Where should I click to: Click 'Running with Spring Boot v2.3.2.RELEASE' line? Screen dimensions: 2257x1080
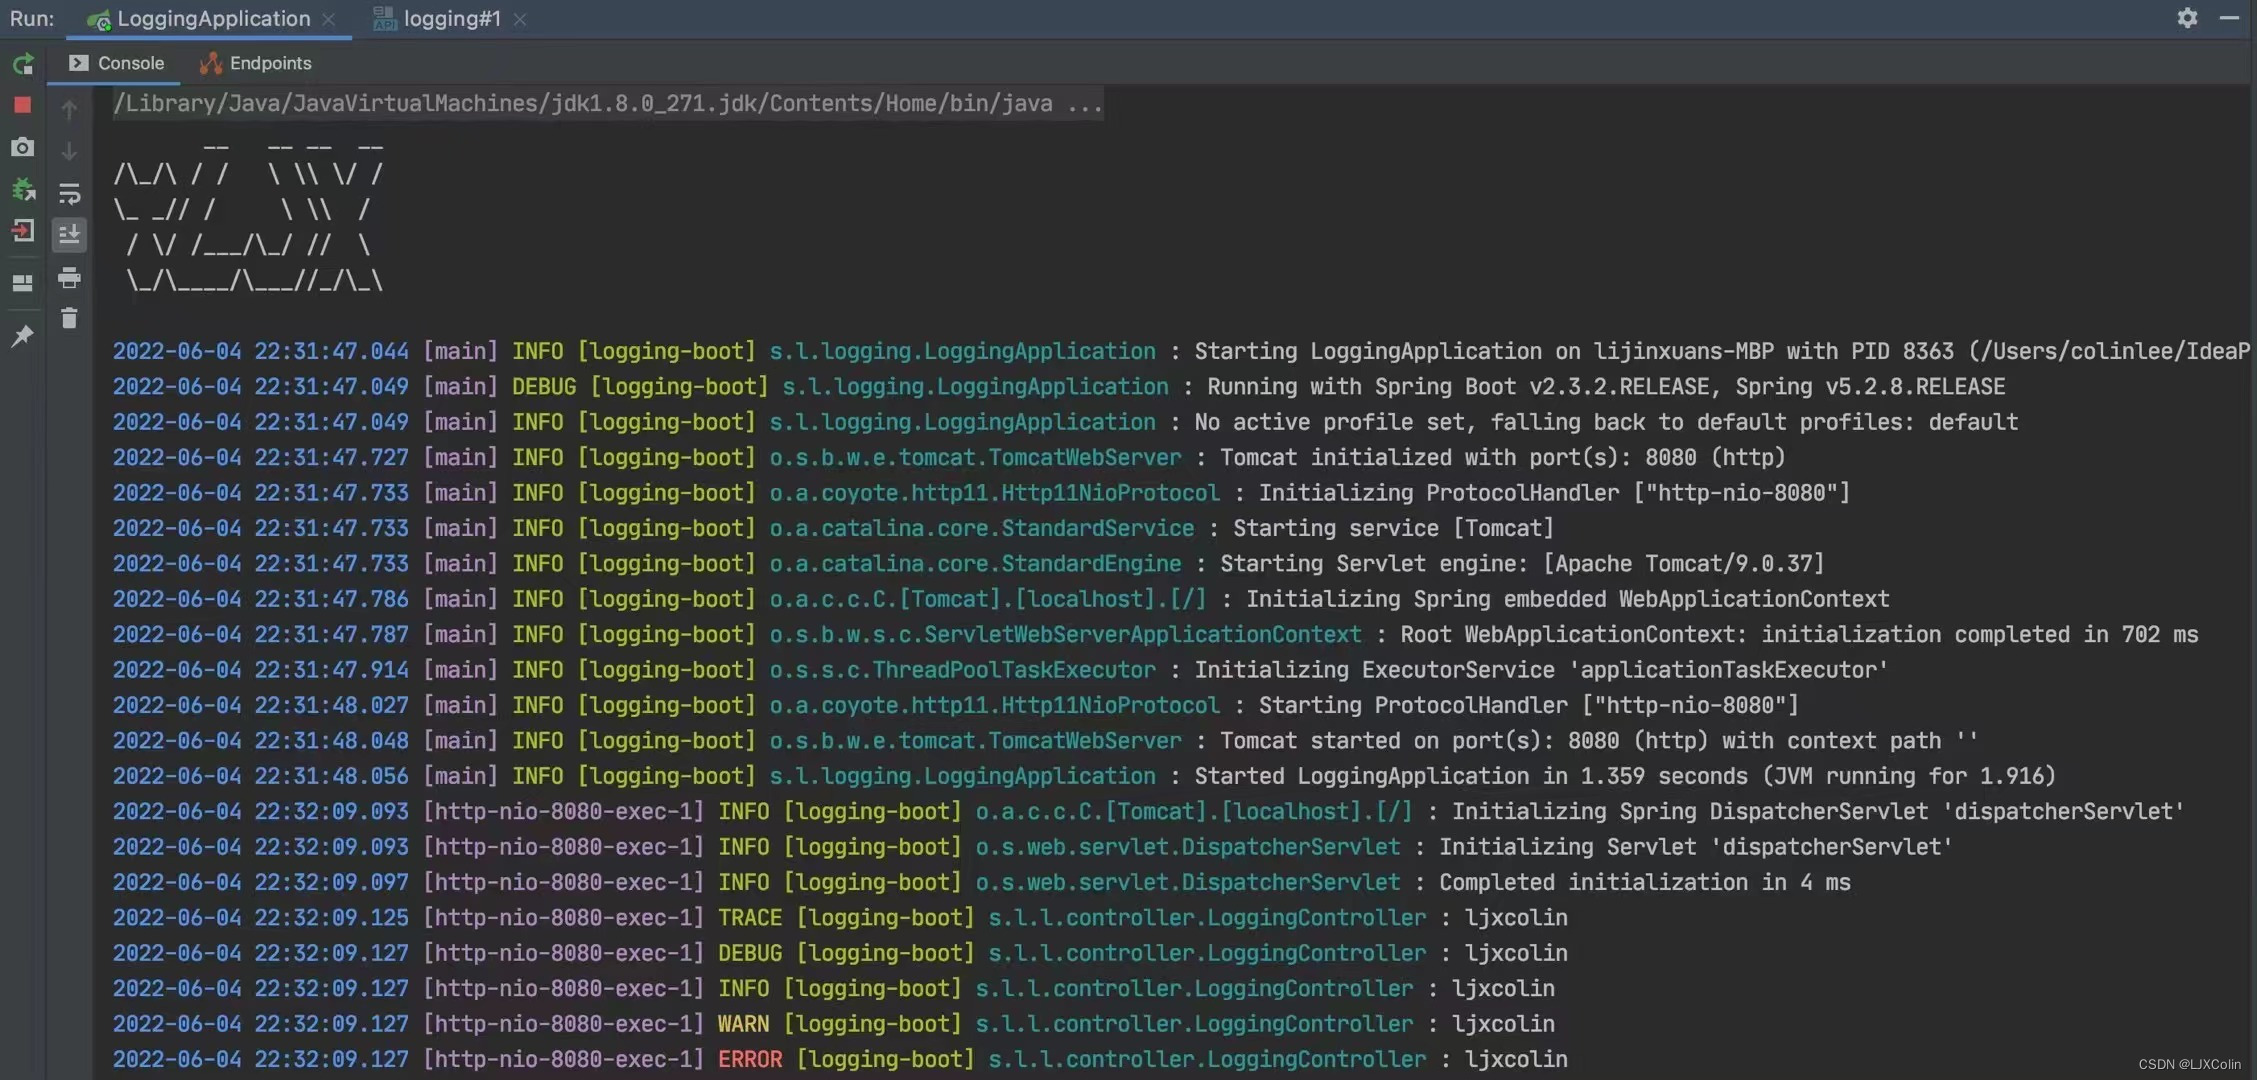pos(1606,386)
